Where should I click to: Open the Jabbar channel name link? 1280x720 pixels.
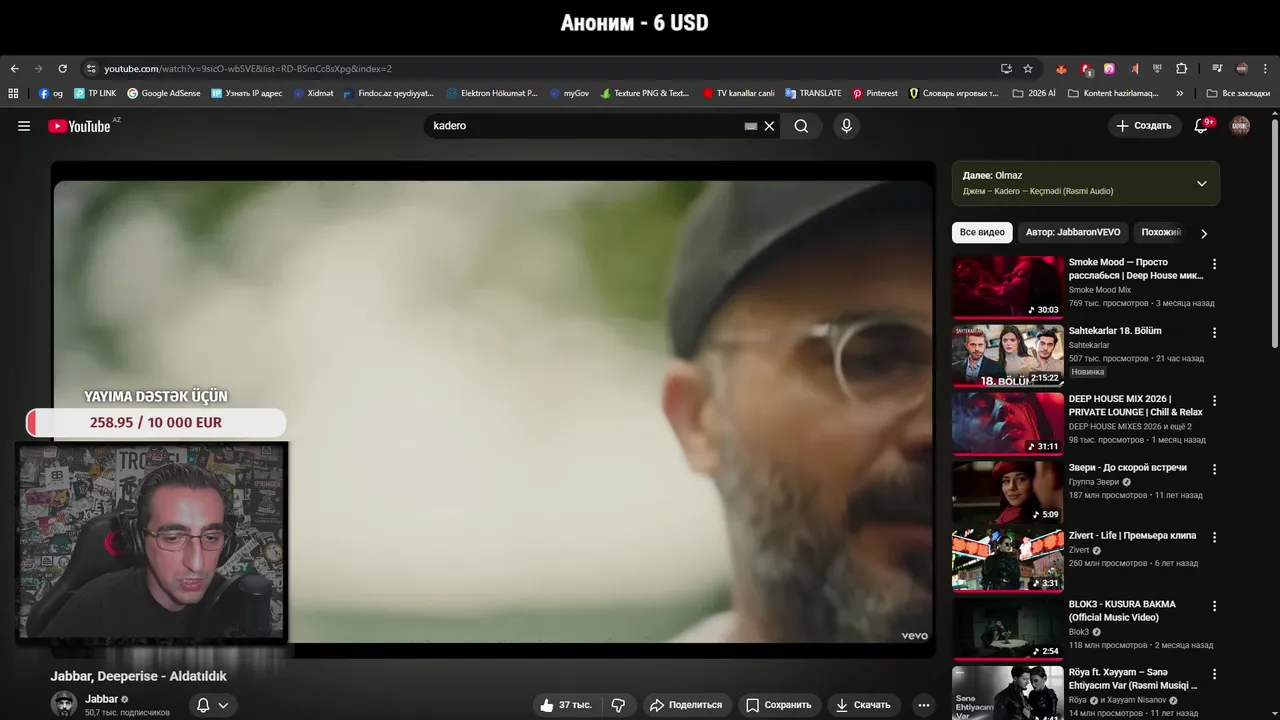pos(102,699)
